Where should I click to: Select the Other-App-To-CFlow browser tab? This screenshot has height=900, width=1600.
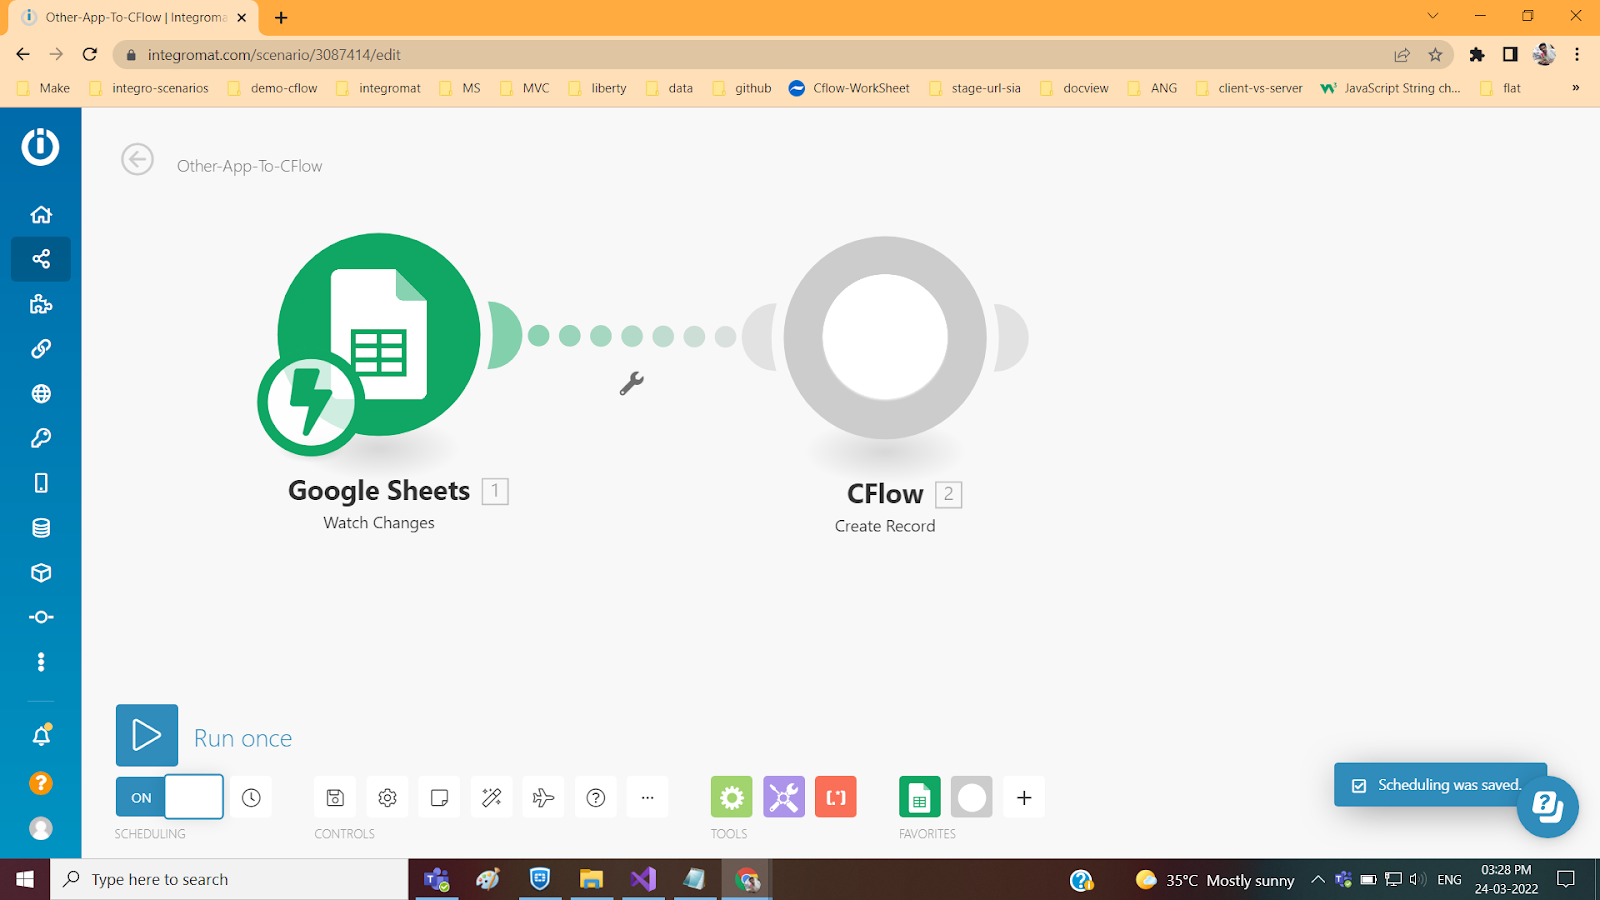[134, 18]
